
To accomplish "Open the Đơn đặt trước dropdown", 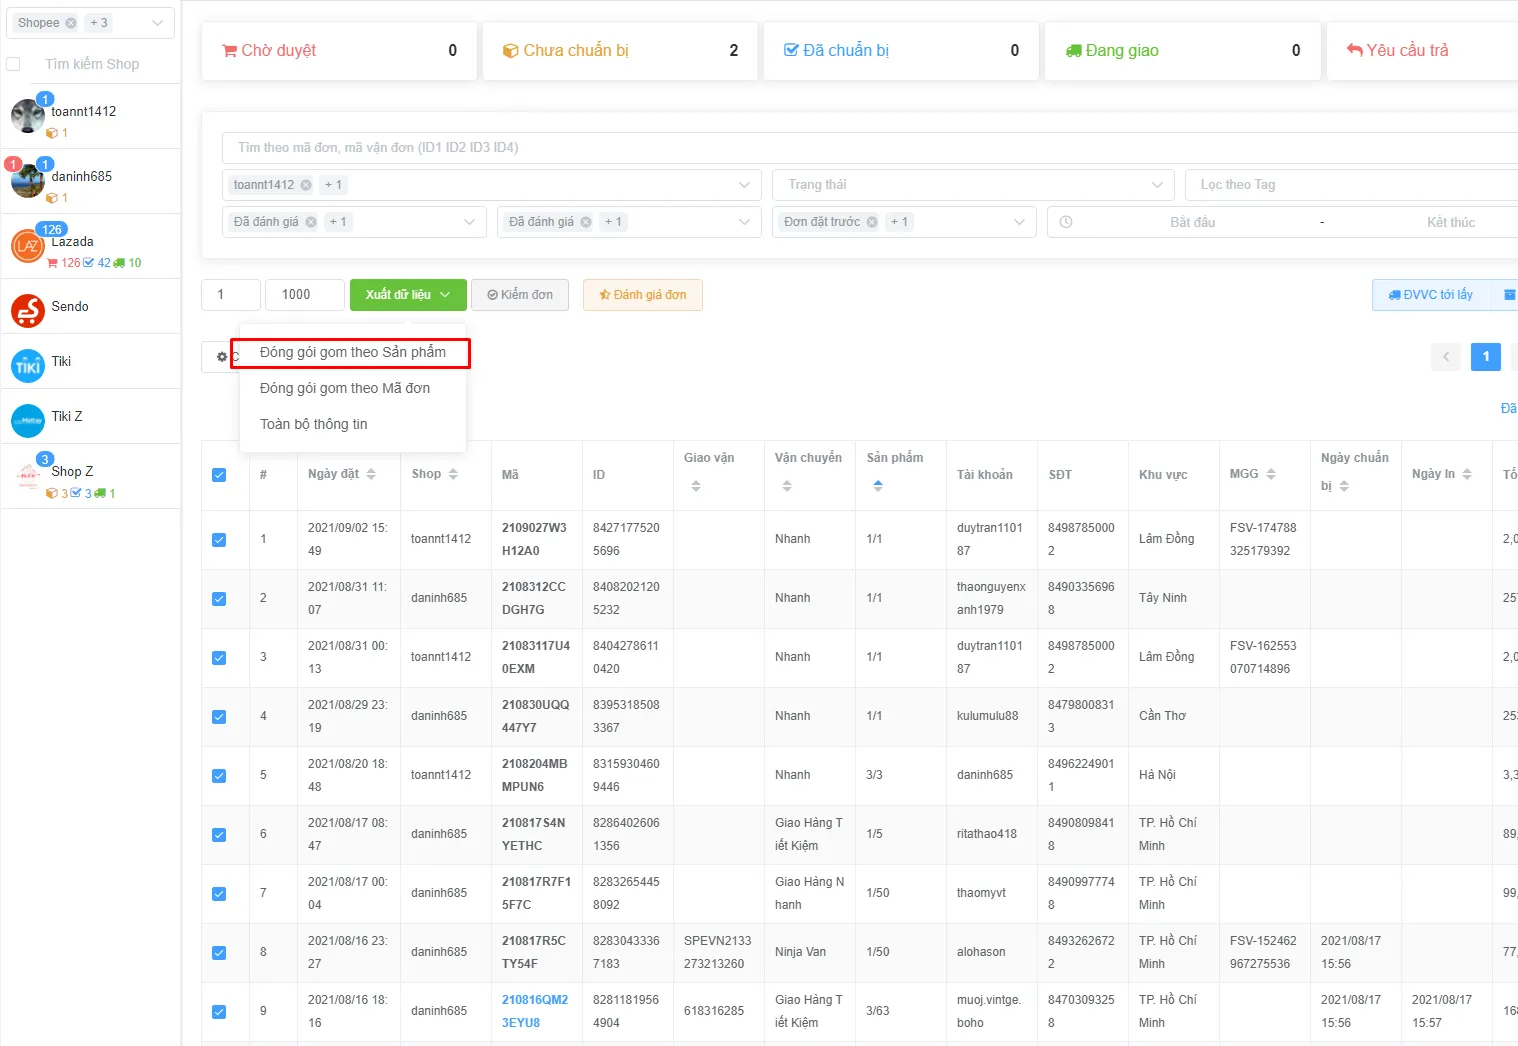I will pyautogui.click(x=1019, y=222).
